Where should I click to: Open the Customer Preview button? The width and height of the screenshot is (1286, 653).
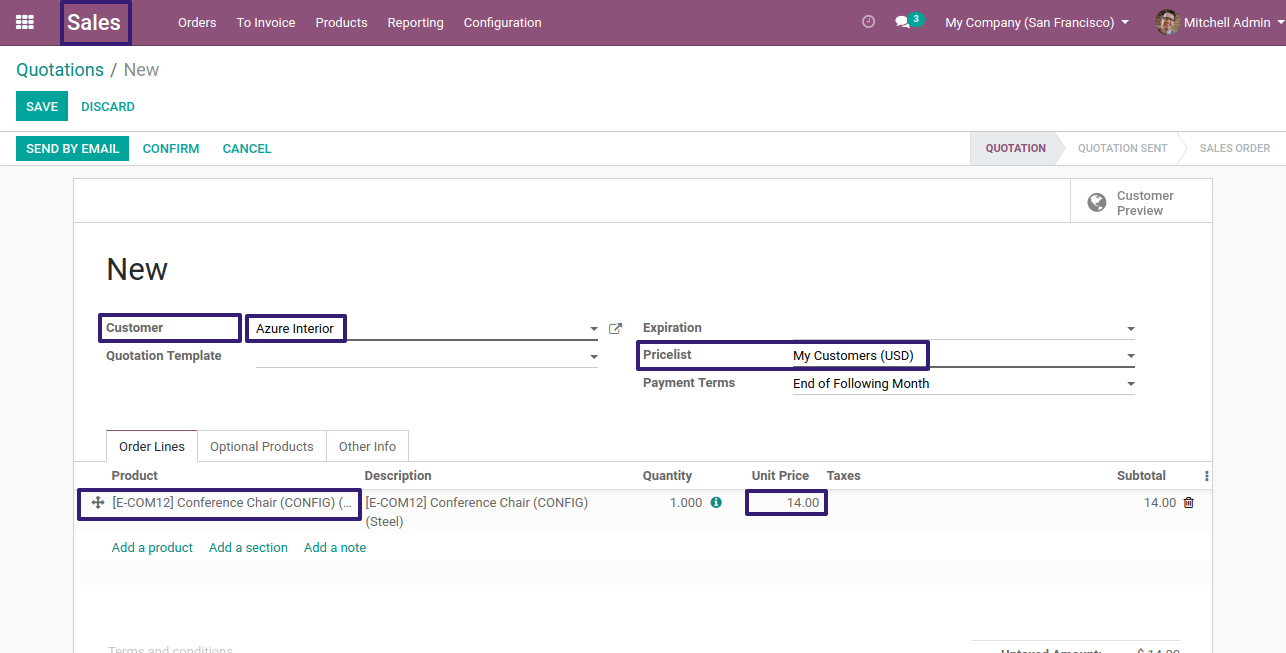tap(1141, 203)
